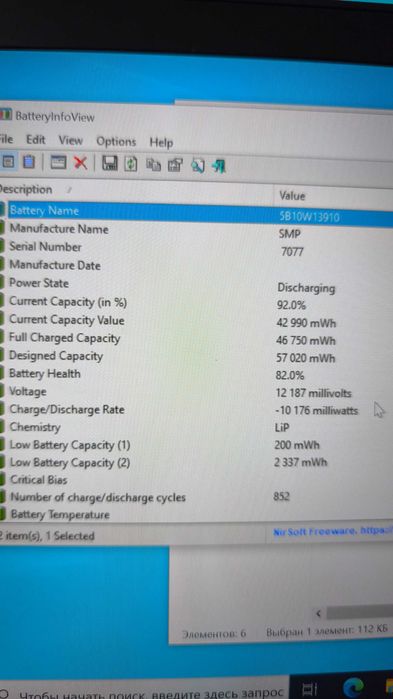
Task: Open the Properties toolbar icon
Action: coord(175,165)
